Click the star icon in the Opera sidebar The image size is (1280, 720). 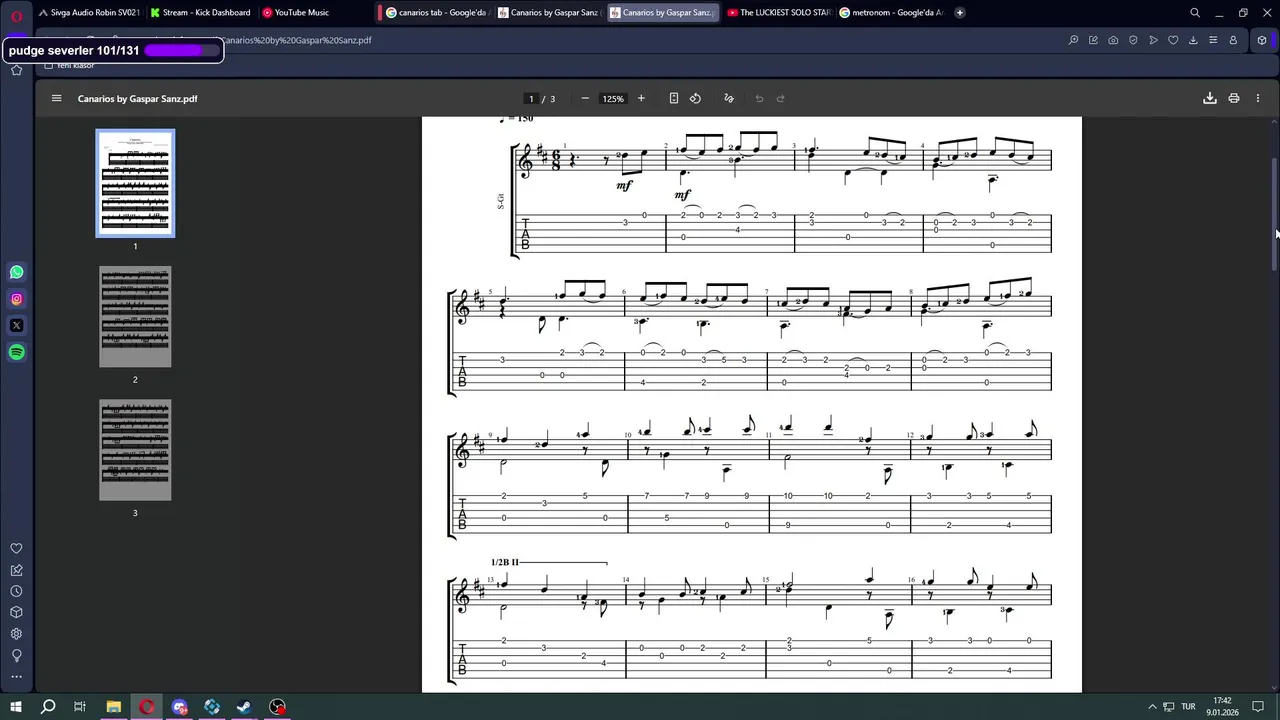(16, 70)
